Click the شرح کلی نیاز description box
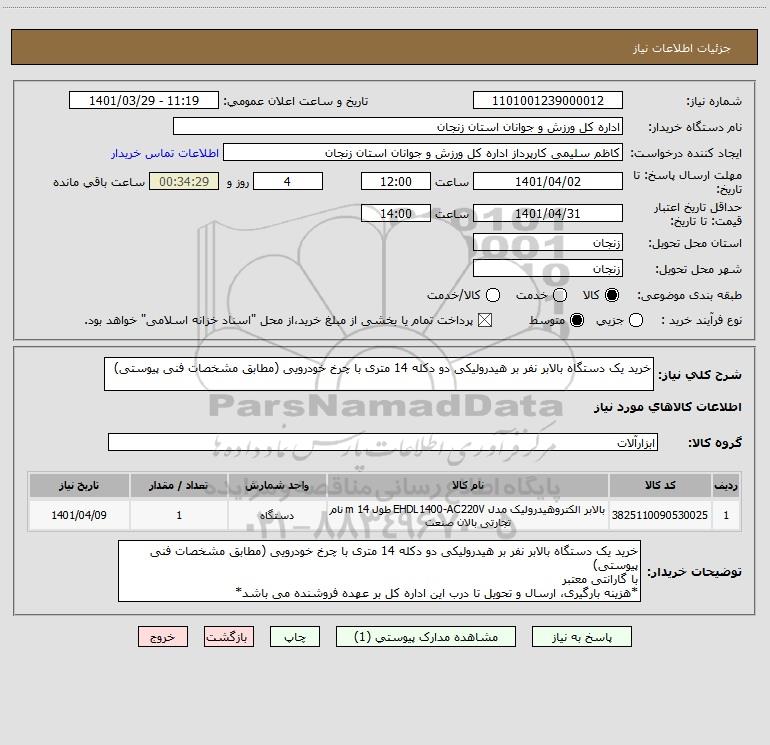The image size is (770, 745). [x=379, y=374]
